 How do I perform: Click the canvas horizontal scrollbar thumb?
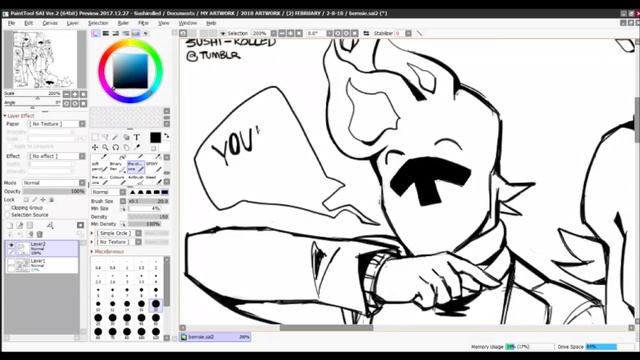pyautogui.click(x=326, y=328)
